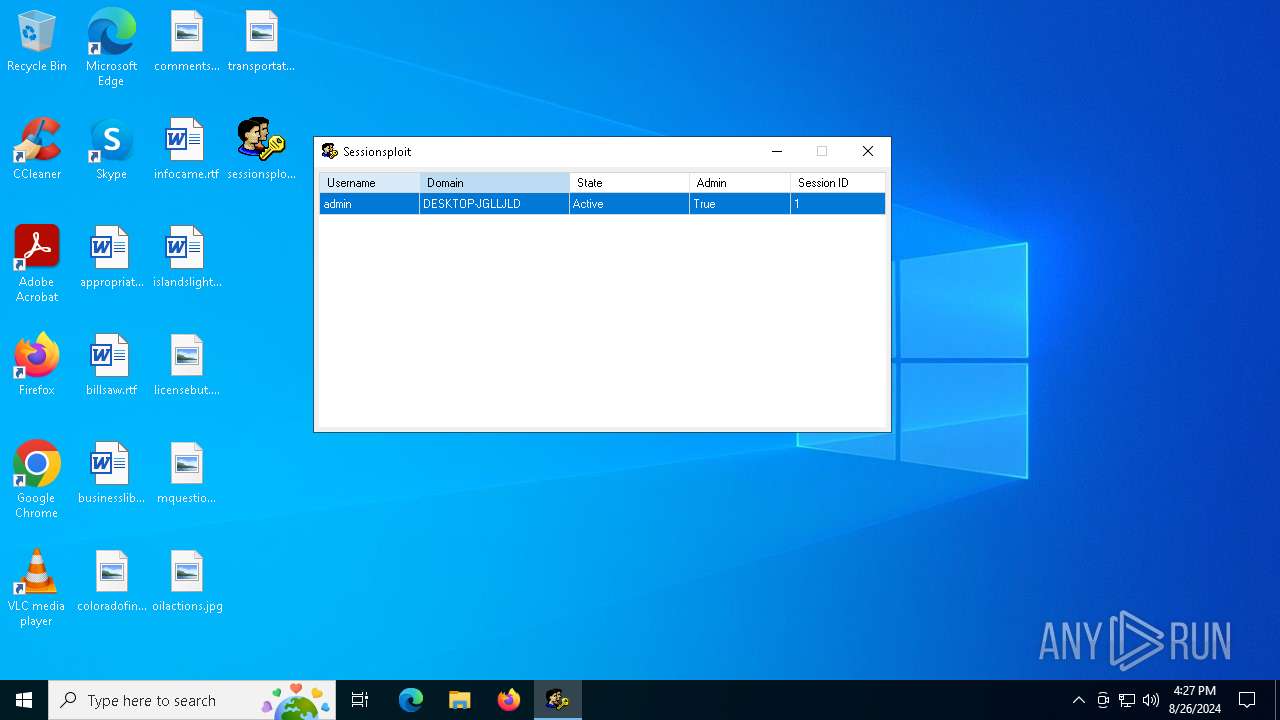Click the DESKTOP-JGLLJLD domain cell
The width and height of the screenshot is (1280, 720).
coord(495,204)
